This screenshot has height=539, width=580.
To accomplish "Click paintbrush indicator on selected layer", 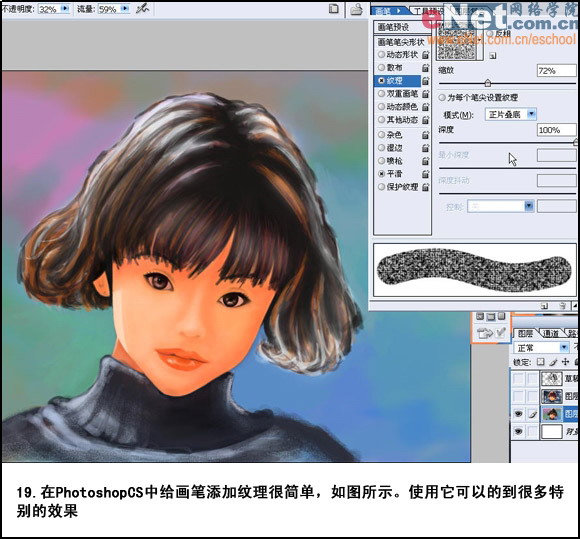I will pos(532,414).
